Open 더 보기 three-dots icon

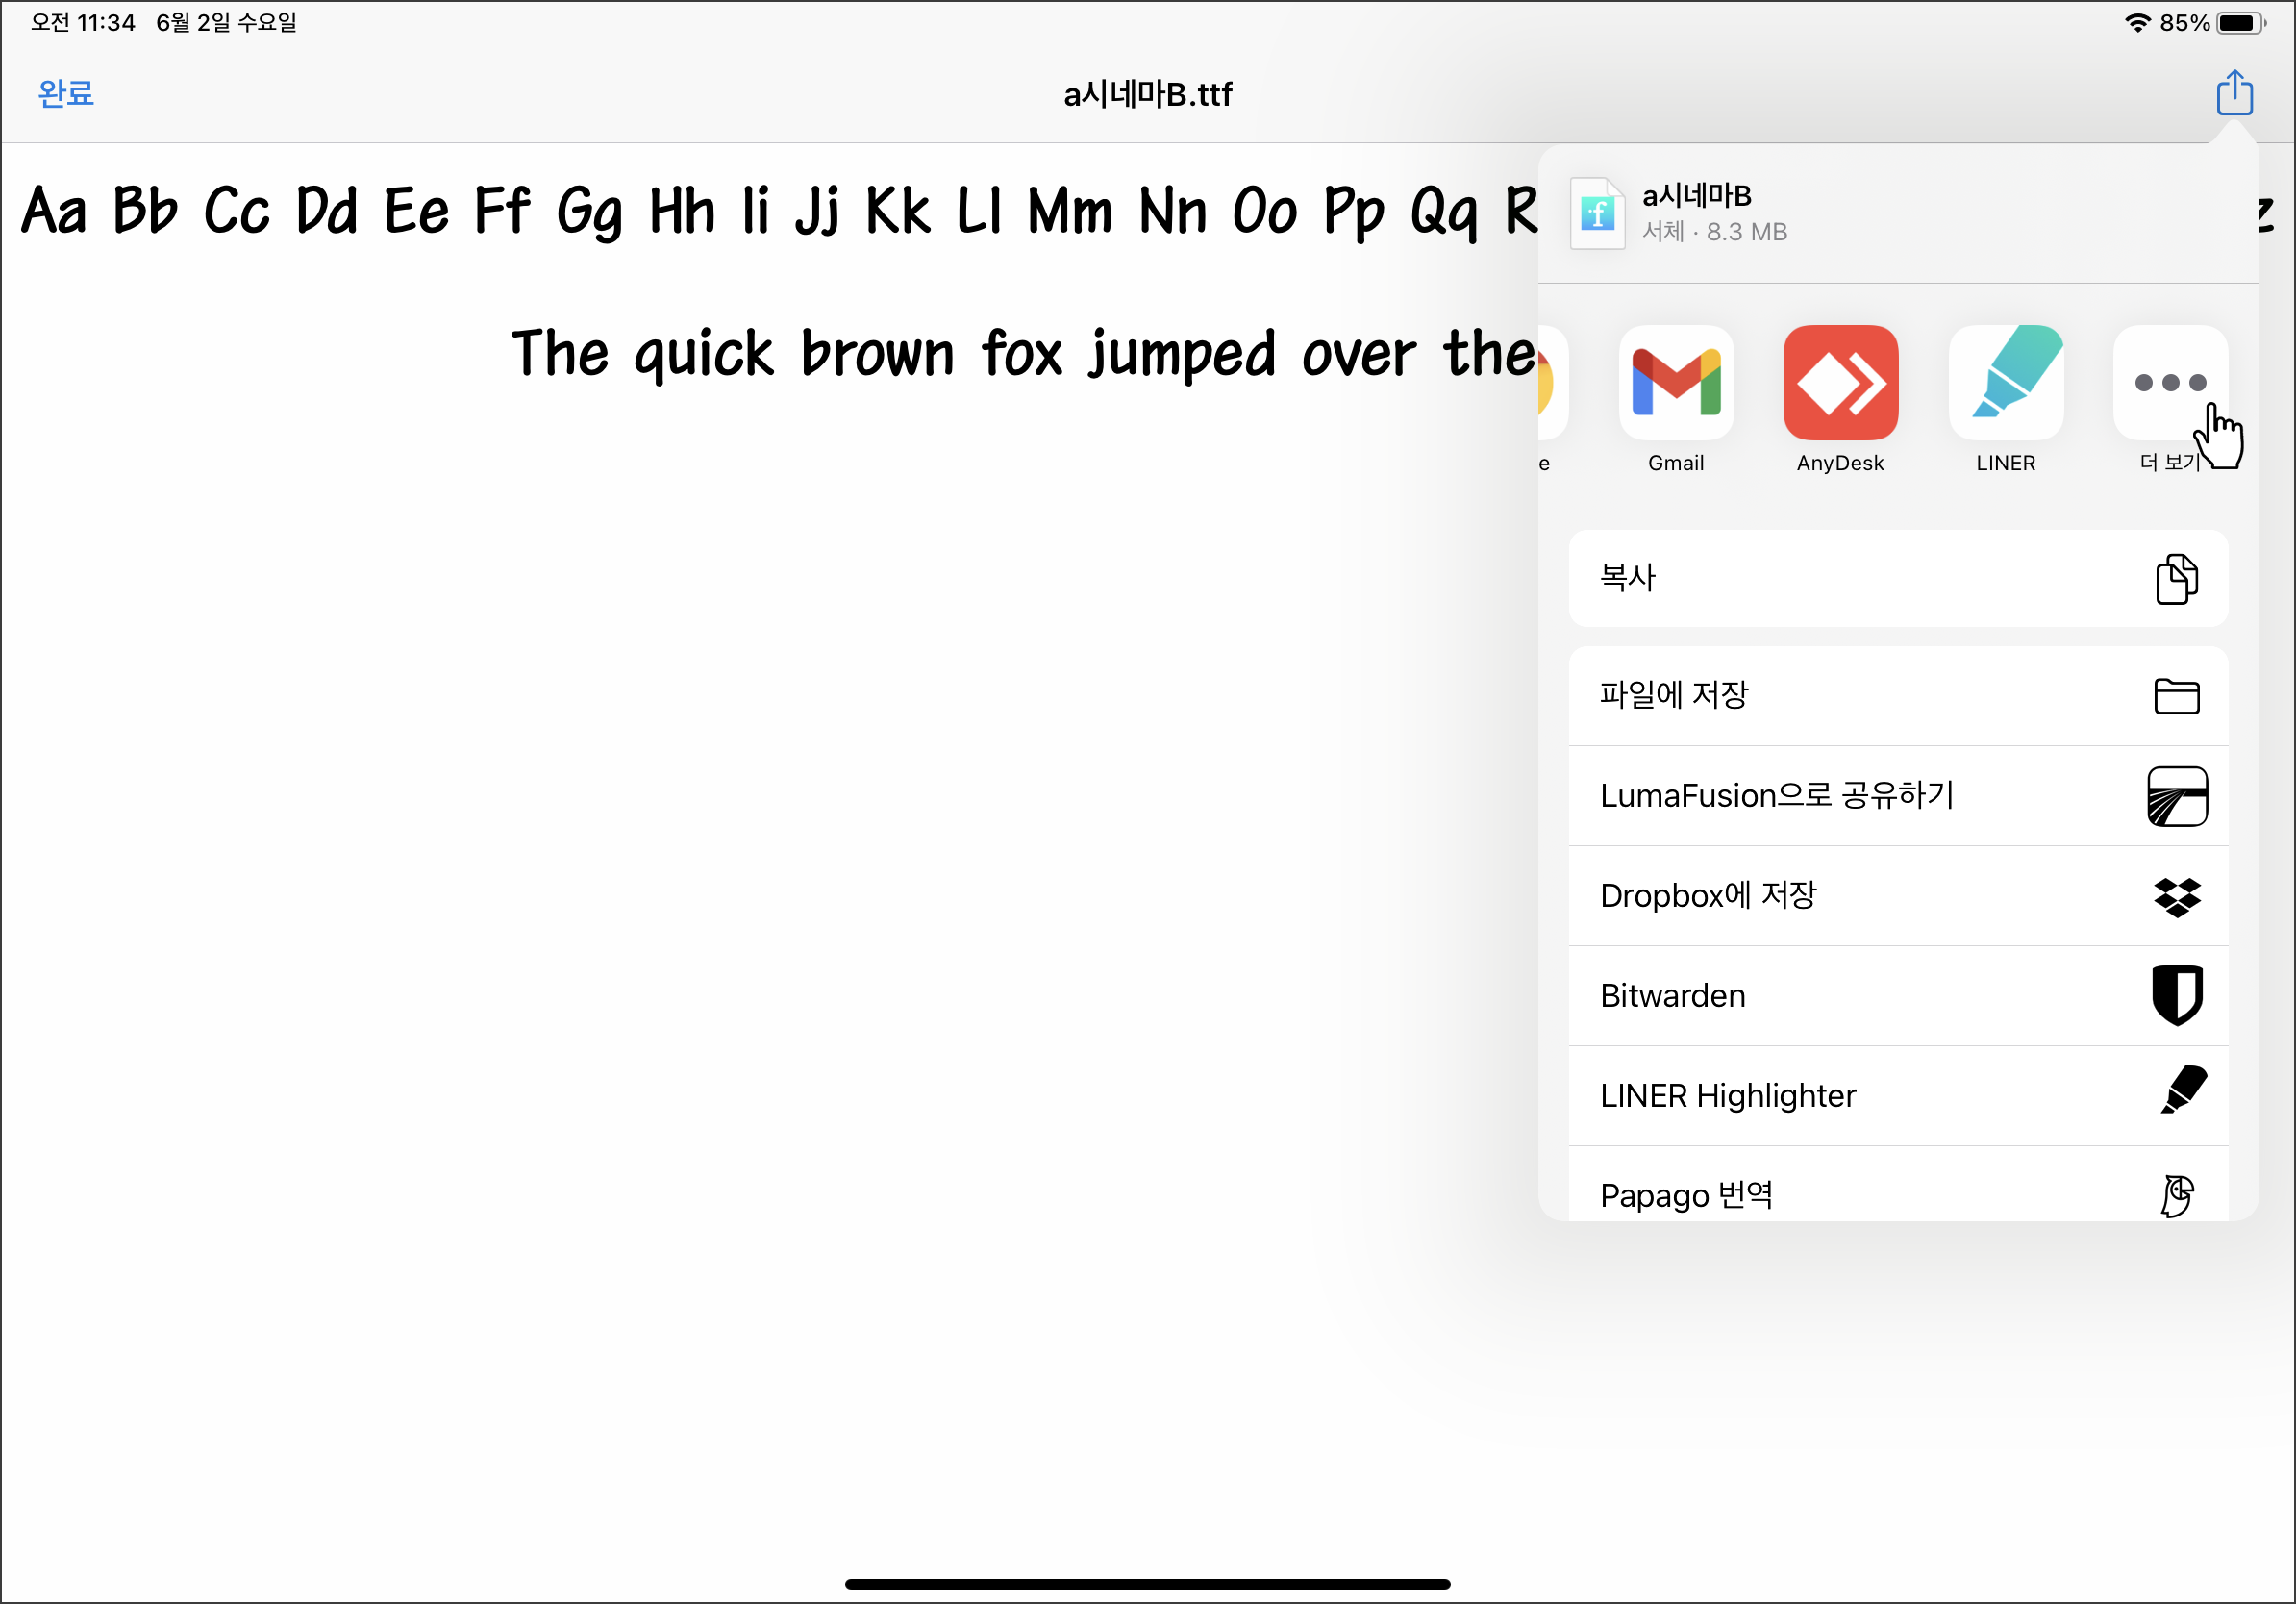coord(2169,383)
